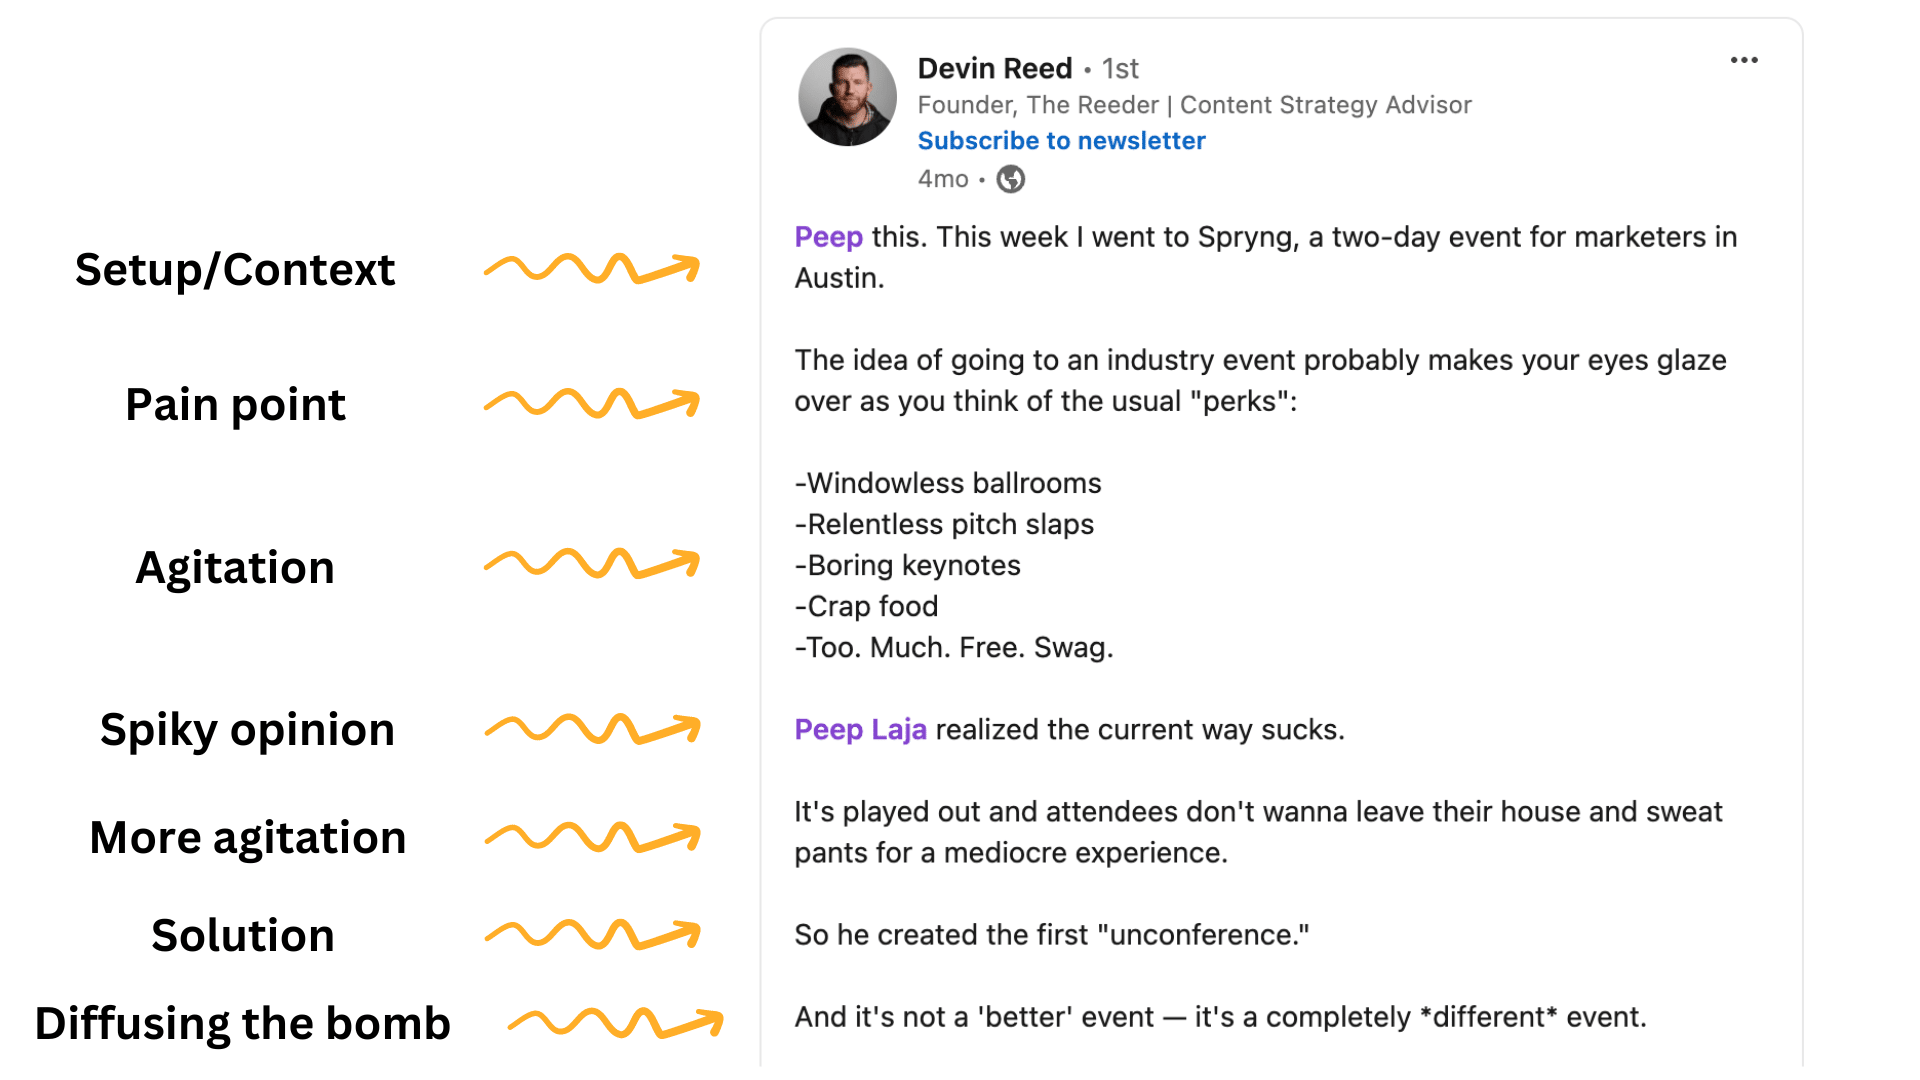Screen dimensions: 1920x1080
Task: Click the globe visibility icon
Action: [1011, 179]
